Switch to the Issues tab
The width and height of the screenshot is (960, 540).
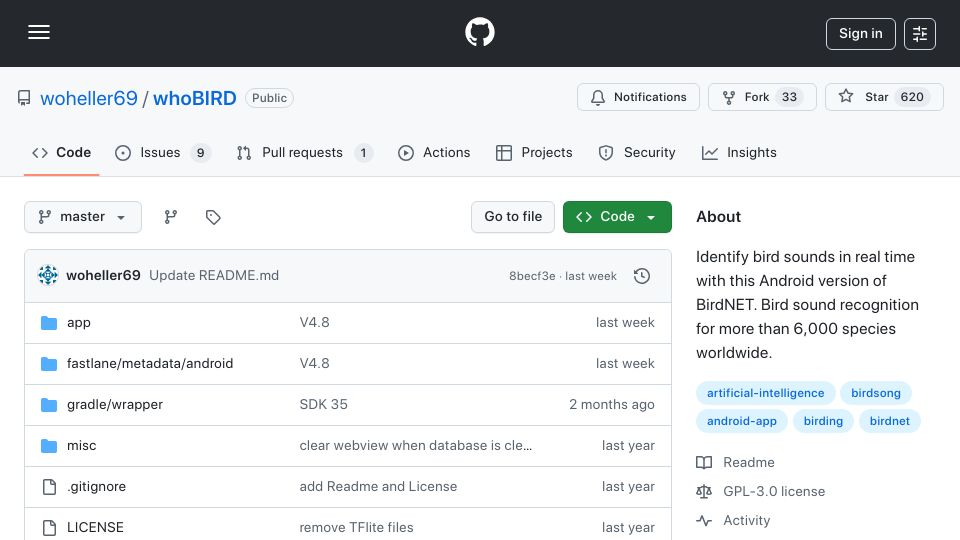tap(162, 152)
